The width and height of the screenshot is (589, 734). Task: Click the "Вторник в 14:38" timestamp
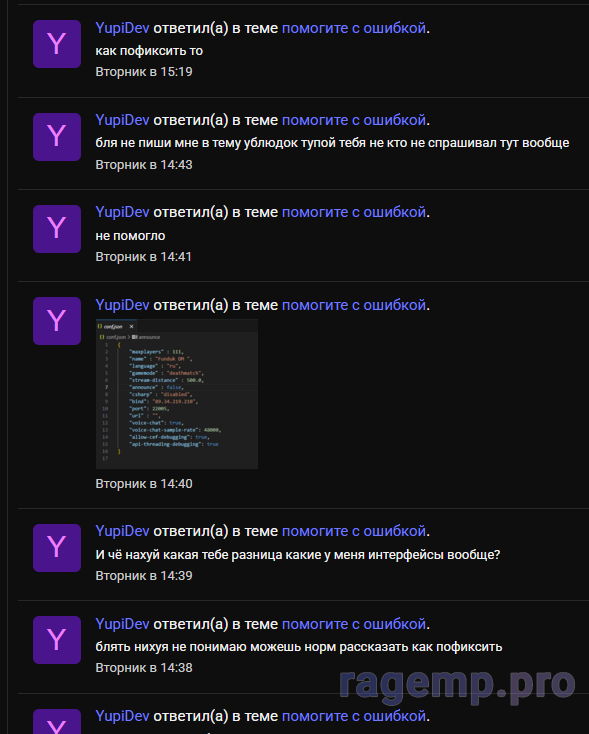tap(144, 668)
